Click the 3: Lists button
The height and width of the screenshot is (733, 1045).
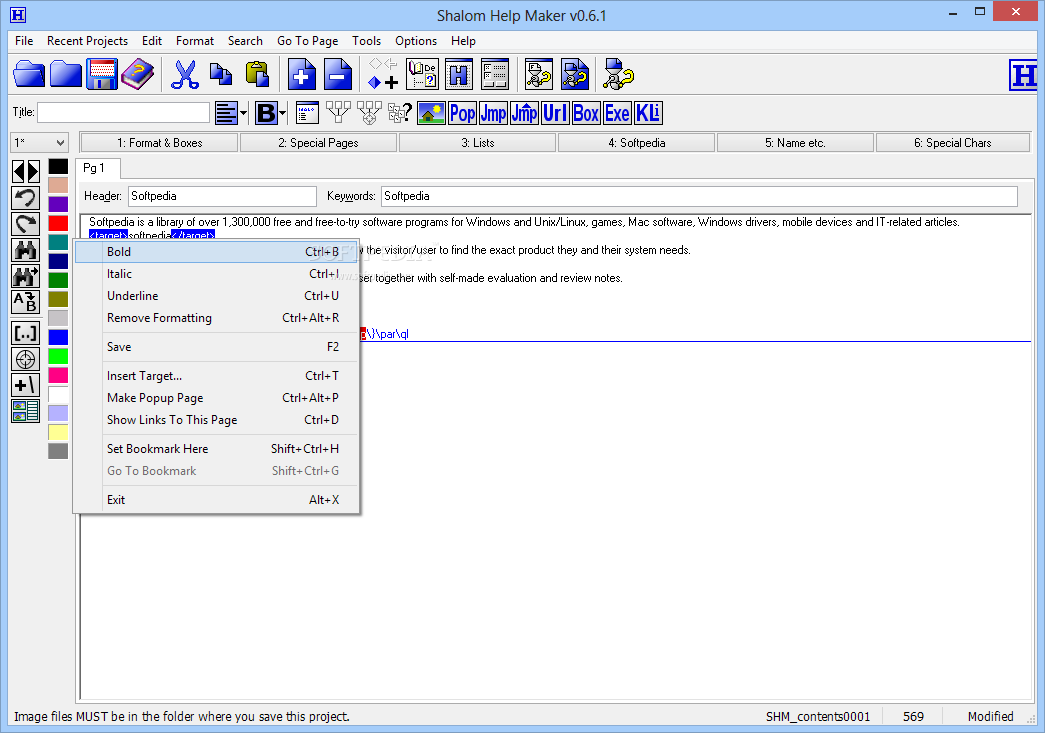(477, 143)
